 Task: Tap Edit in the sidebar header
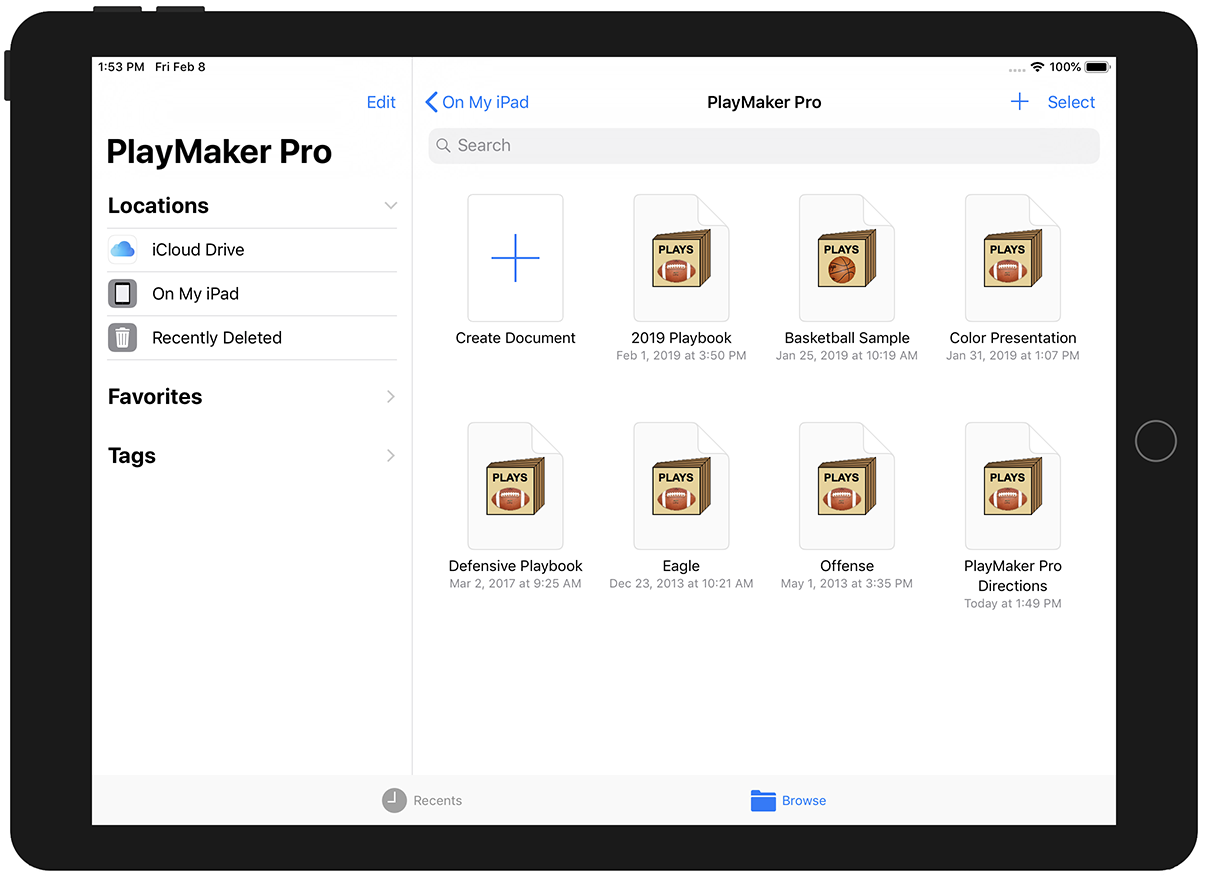(381, 102)
